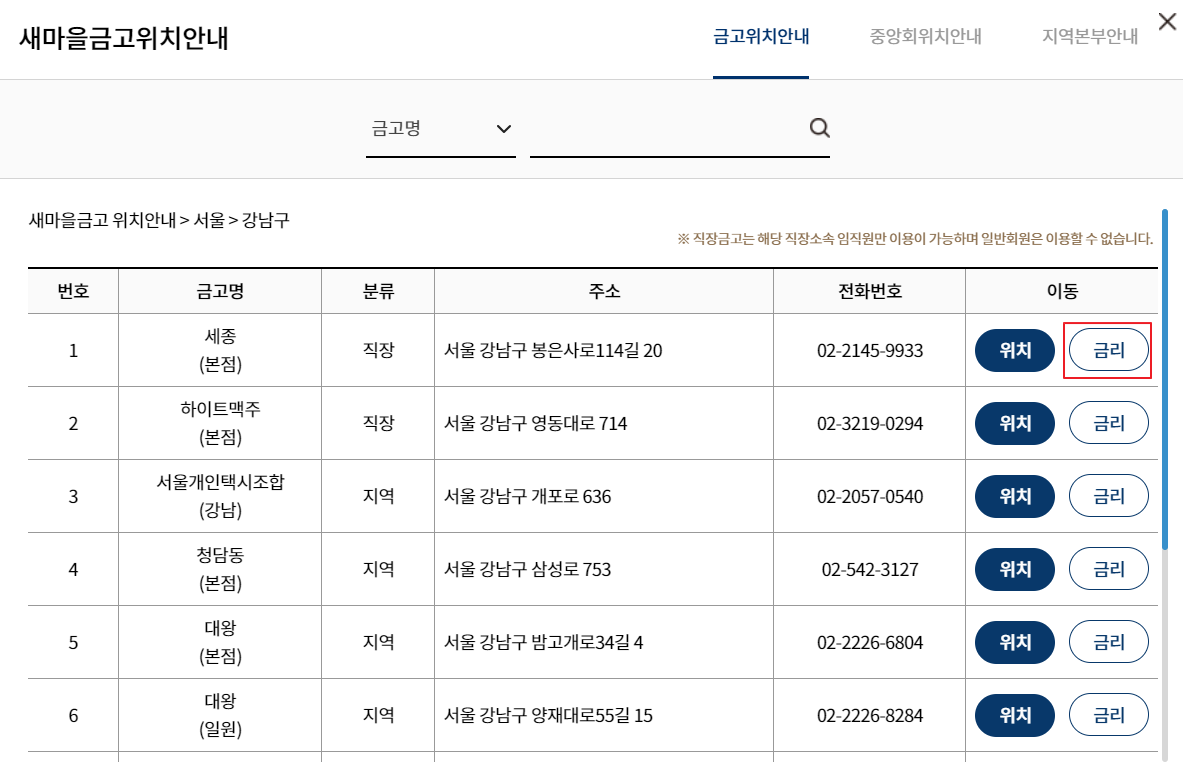1183x762 pixels.
Task: Click the 분류 column header
Action: pos(378,291)
